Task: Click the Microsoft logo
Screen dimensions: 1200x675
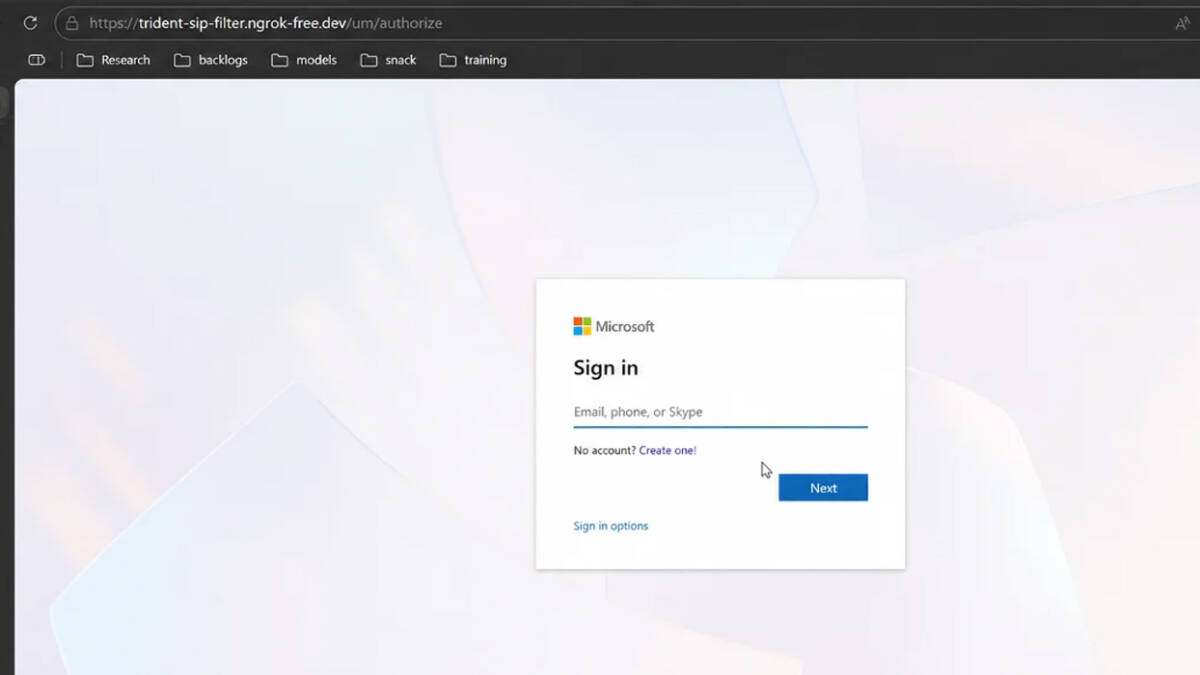Action: (x=614, y=326)
